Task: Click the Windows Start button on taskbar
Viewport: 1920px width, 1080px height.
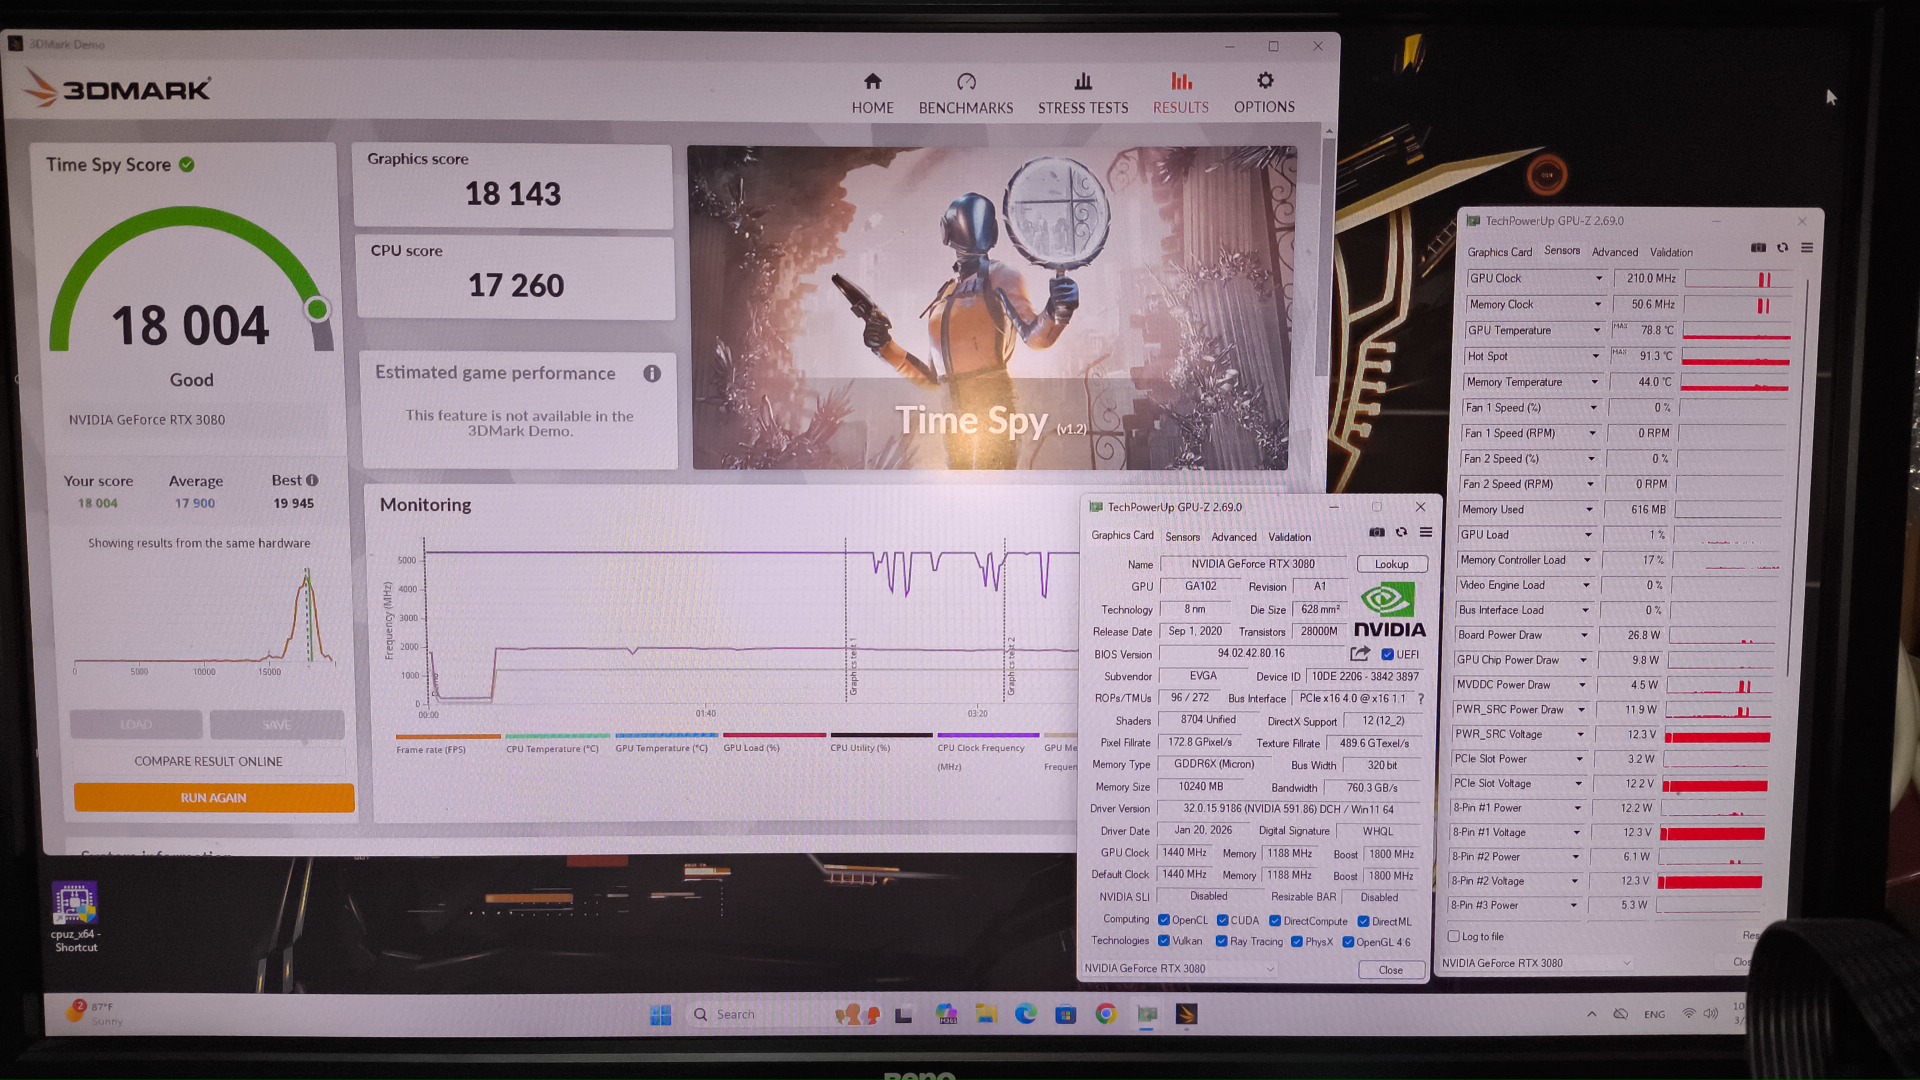Action: (x=660, y=1015)
